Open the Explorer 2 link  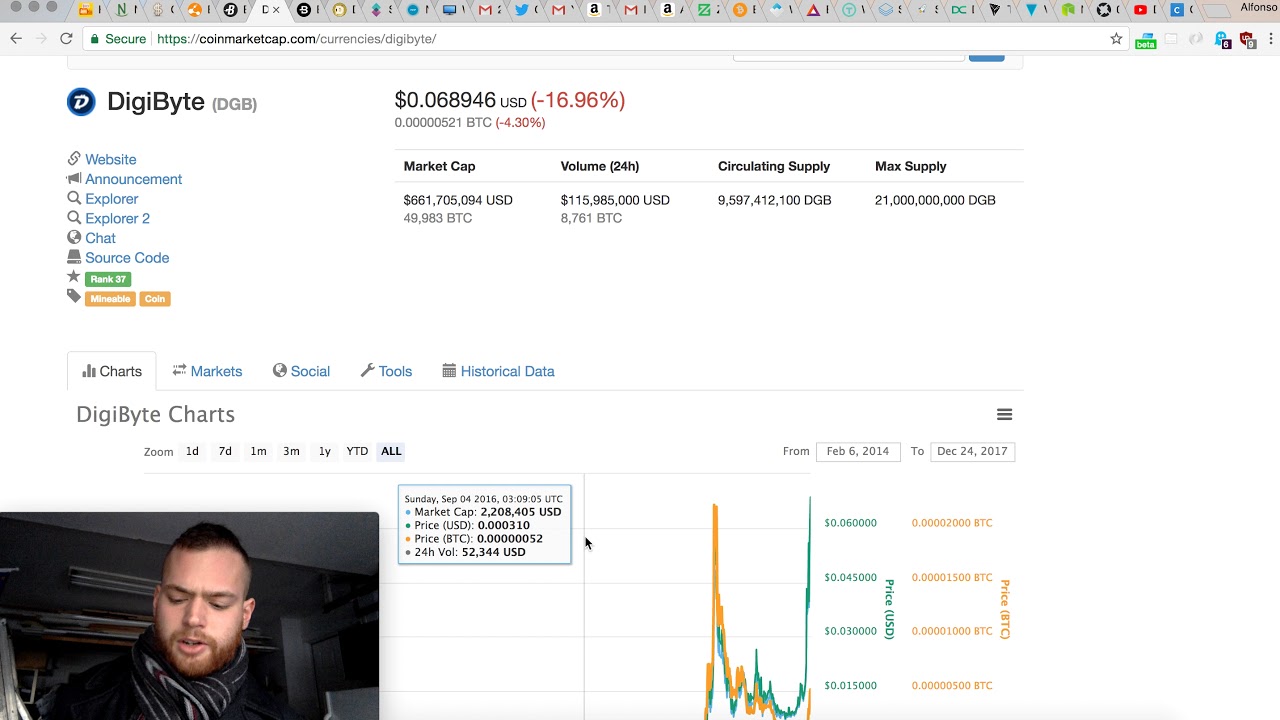117,218
